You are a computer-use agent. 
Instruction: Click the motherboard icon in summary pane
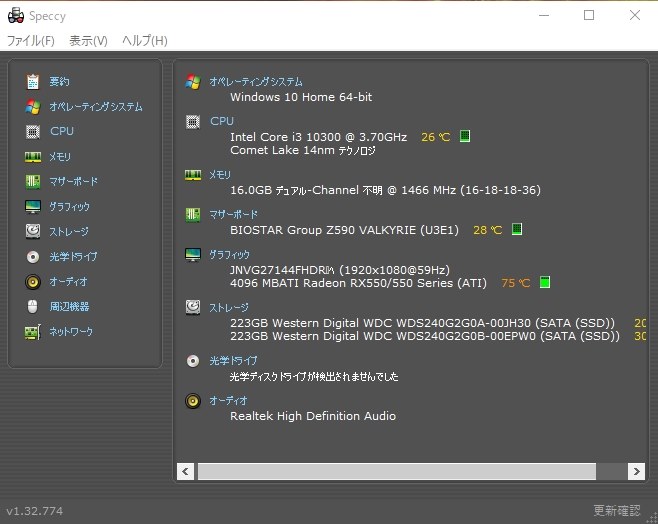tap(193, 215)
